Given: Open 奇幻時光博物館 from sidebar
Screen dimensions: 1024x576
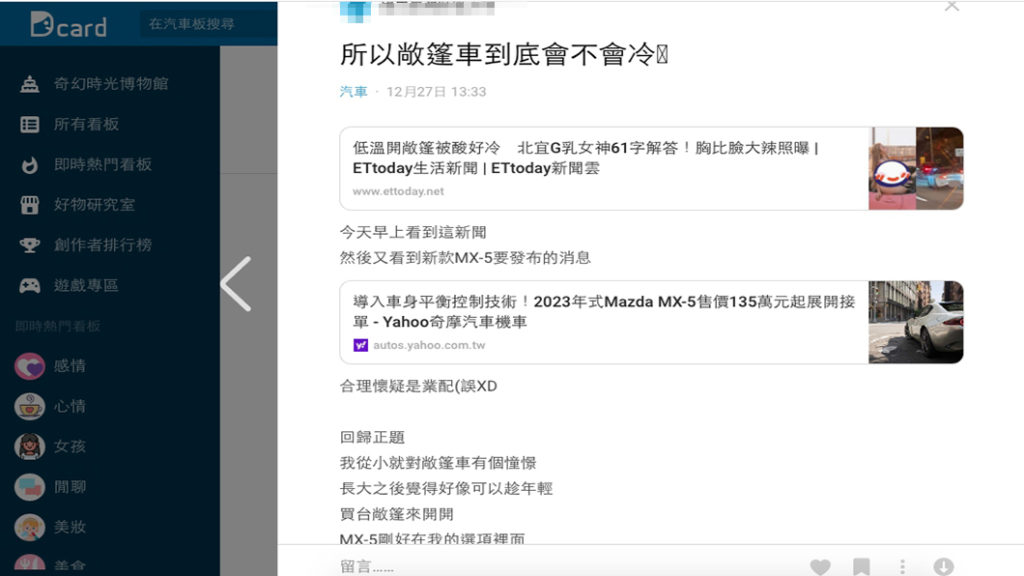Looking at the screenshot, I should 110,84.
